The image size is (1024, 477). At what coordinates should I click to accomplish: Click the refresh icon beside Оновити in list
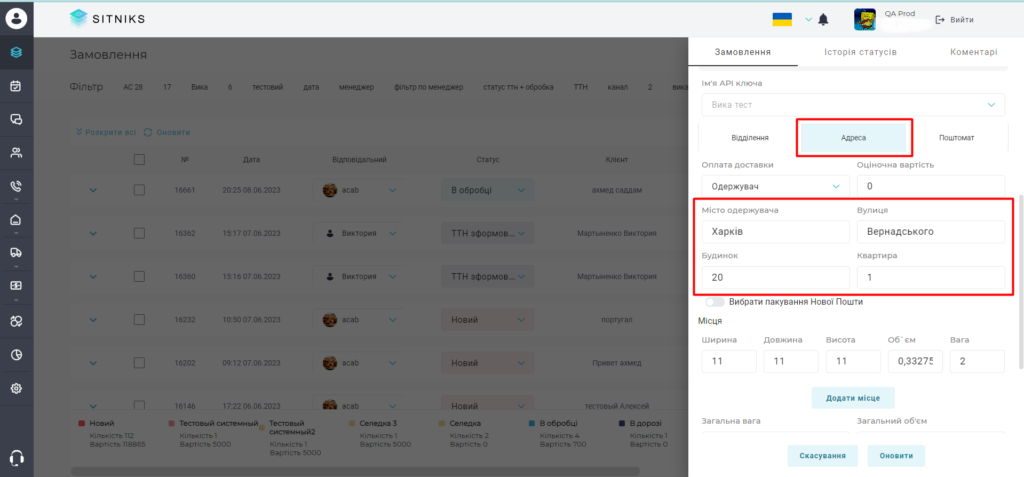pyautogui.click(x=148, y=132)
